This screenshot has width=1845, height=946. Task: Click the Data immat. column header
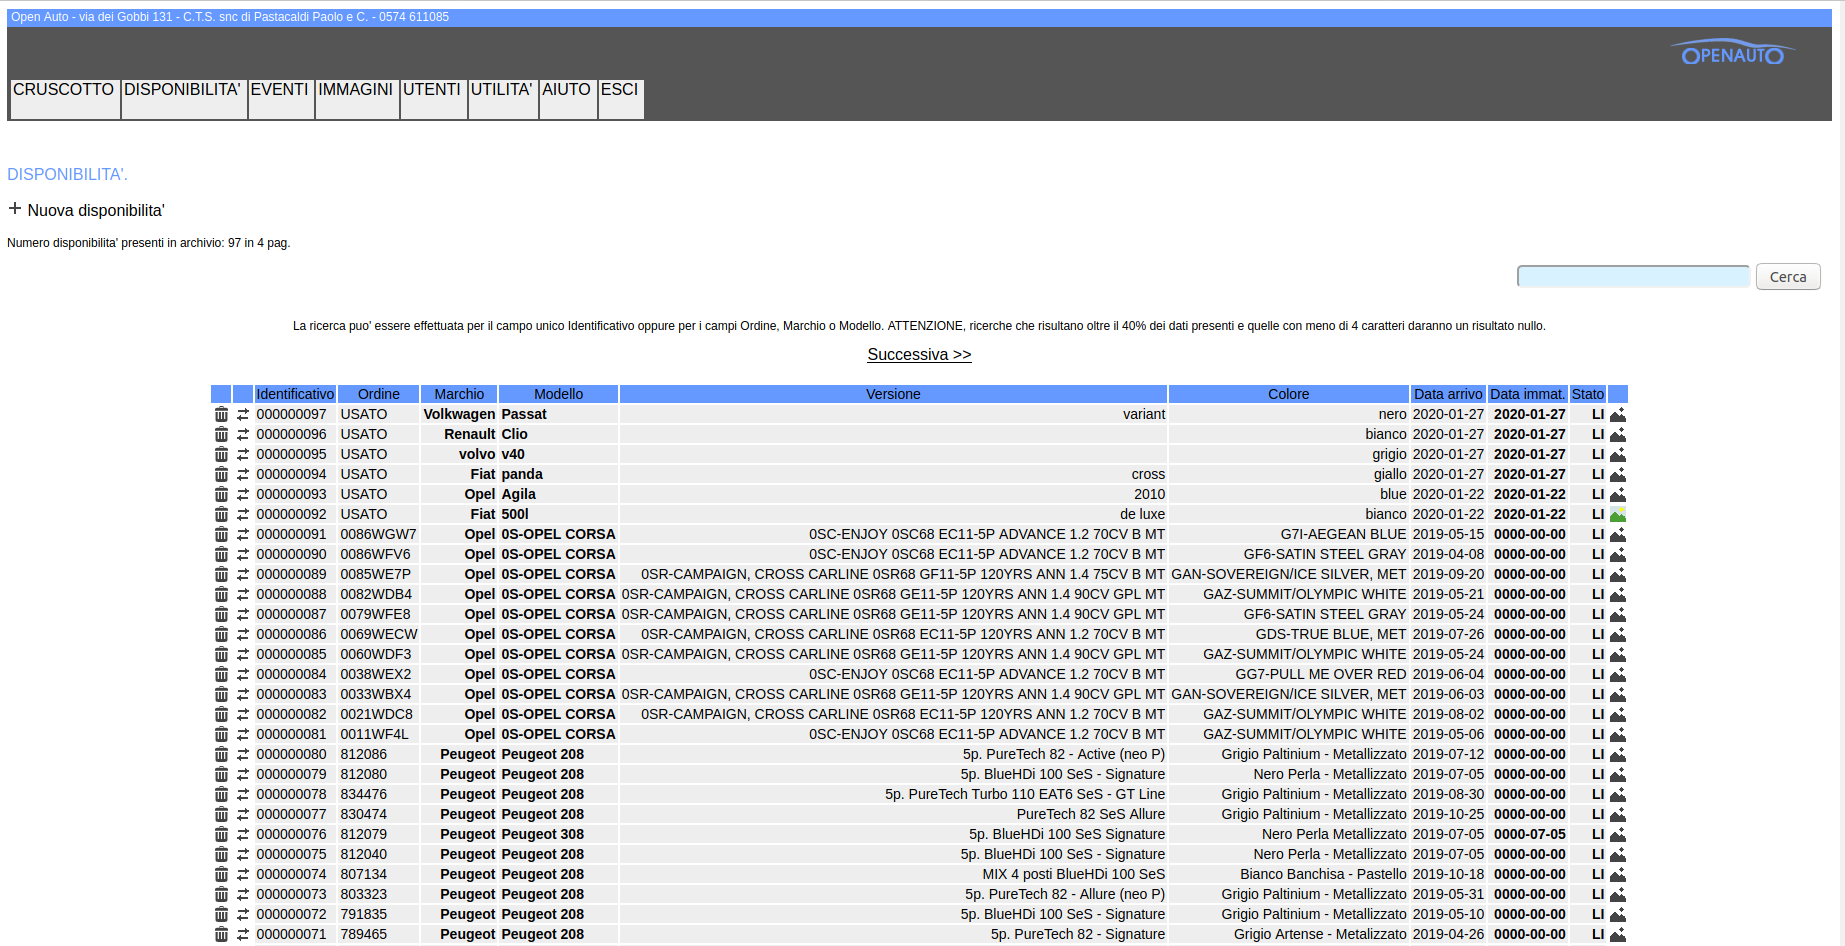(1527, 394)
